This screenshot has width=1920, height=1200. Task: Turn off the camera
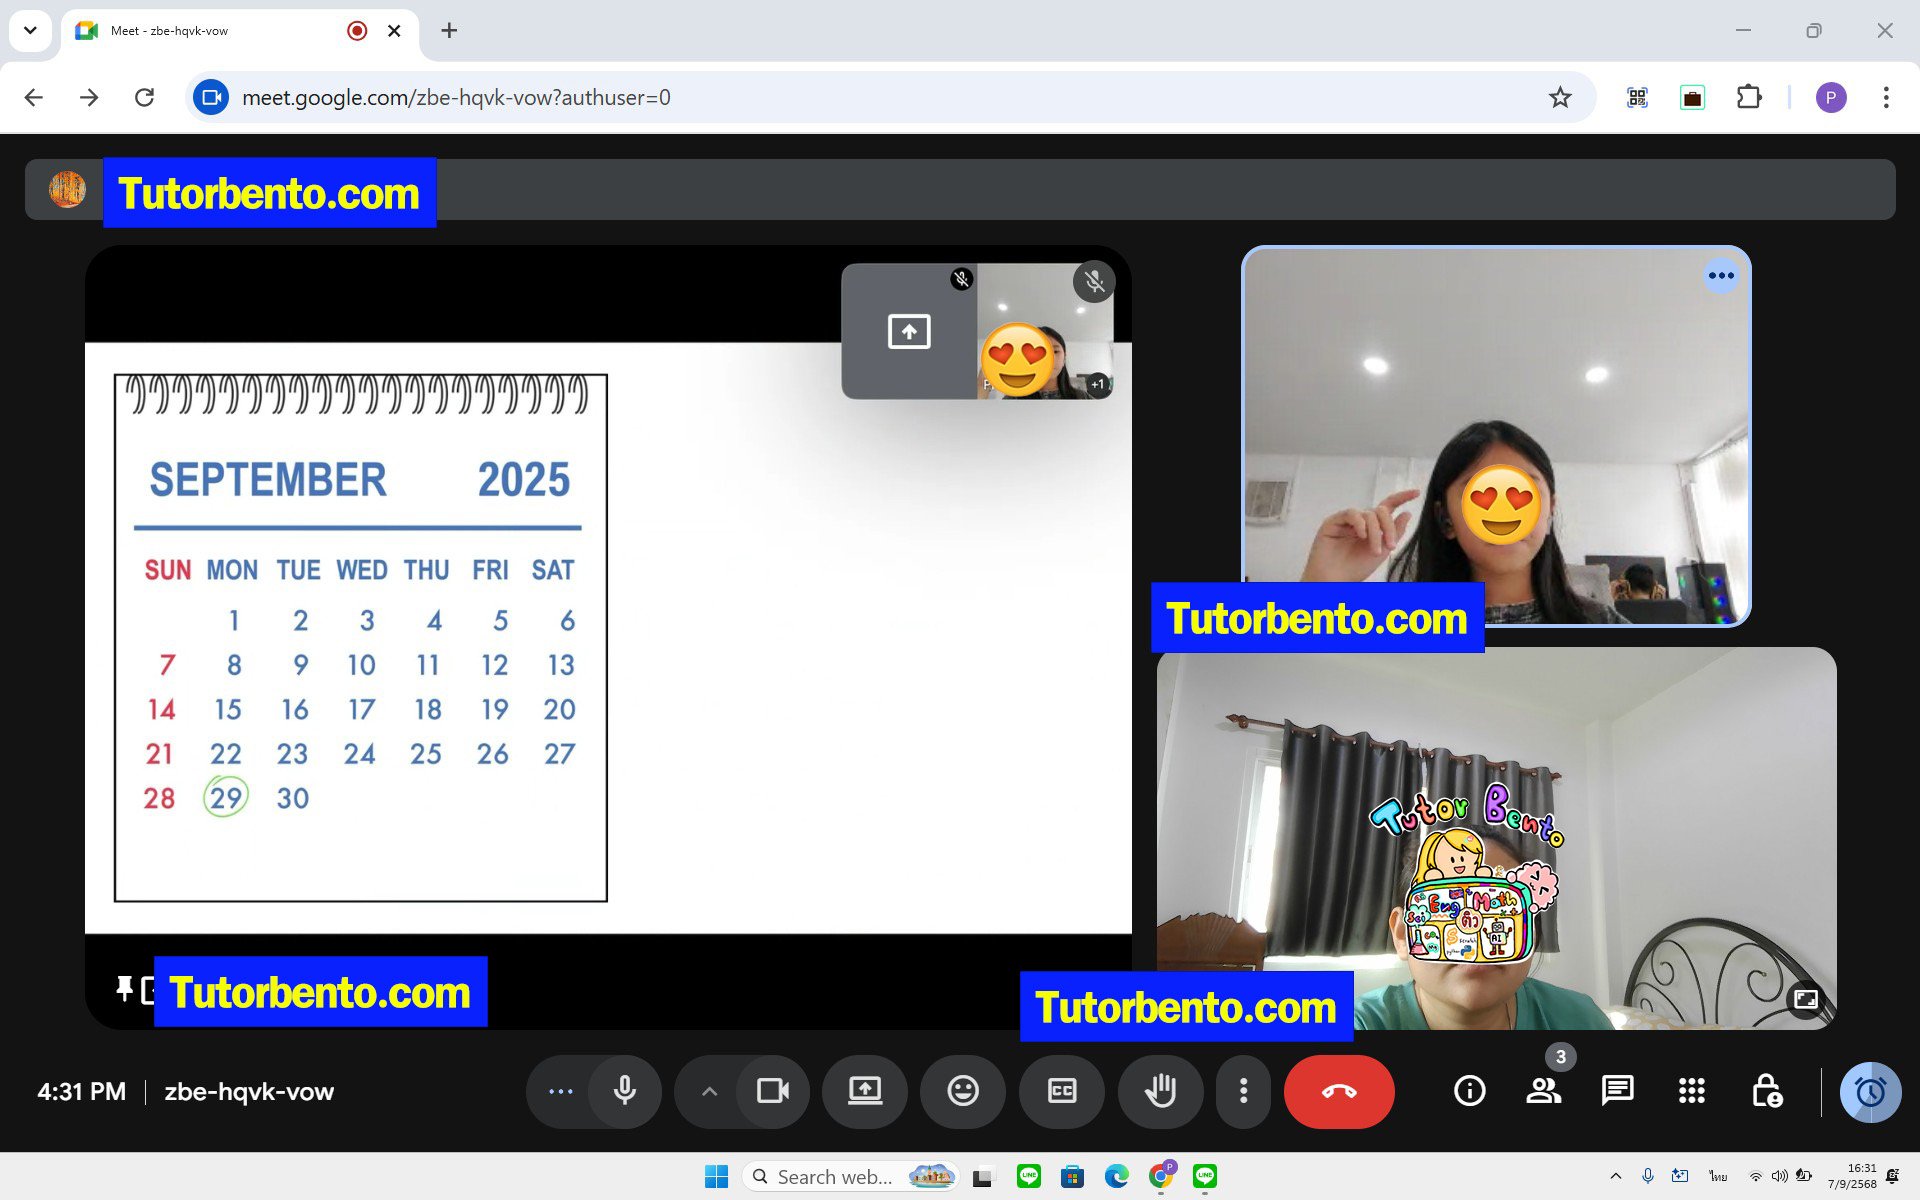coord(772,1091)
